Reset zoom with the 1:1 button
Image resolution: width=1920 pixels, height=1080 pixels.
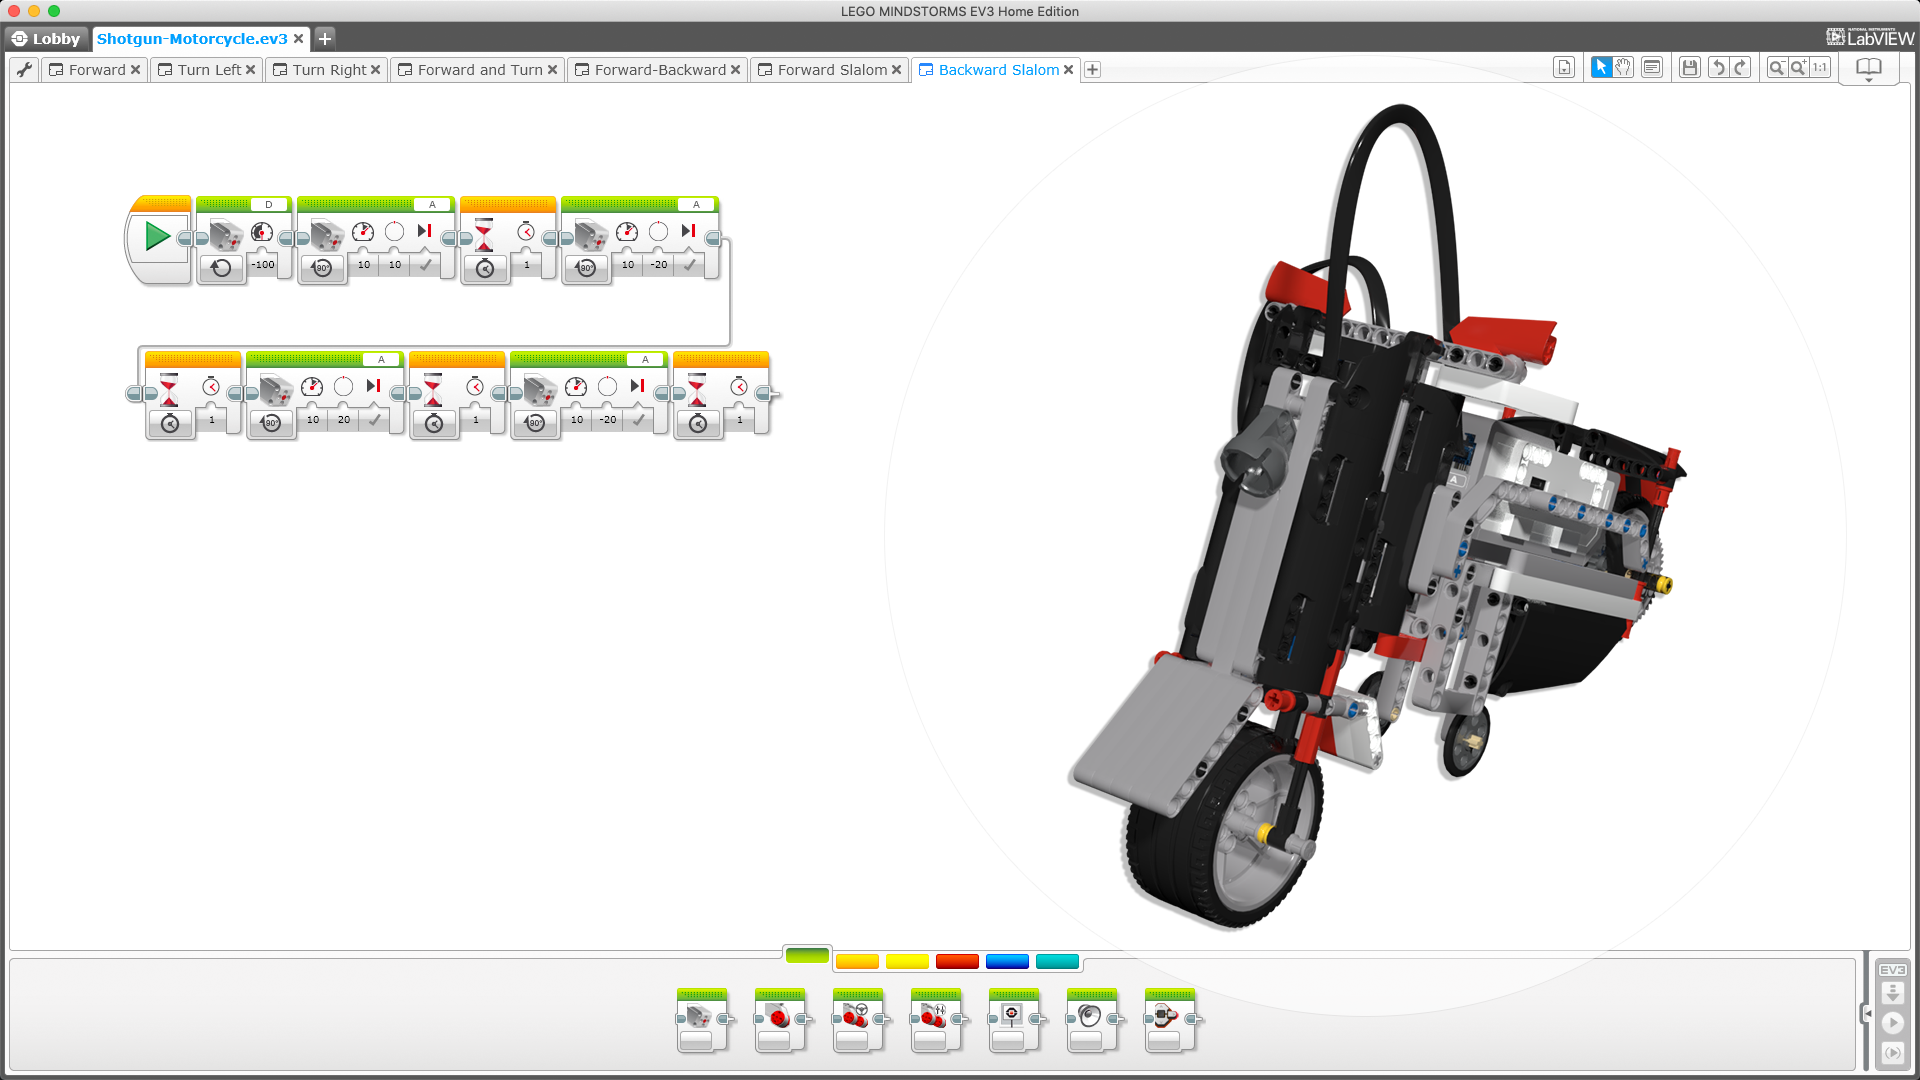pos(1820,68)
